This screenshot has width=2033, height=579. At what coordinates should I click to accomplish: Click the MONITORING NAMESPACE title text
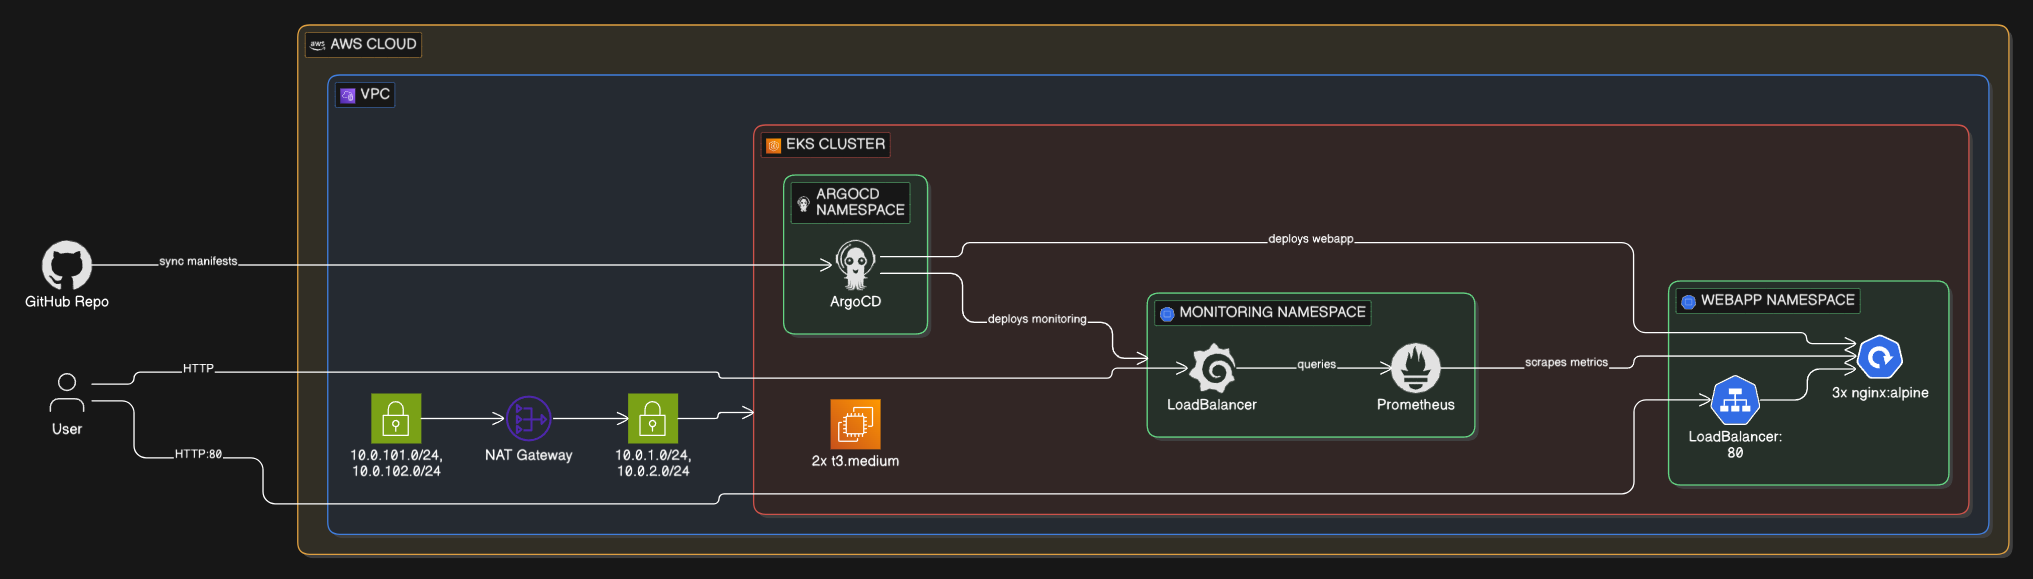[1272, 312]
